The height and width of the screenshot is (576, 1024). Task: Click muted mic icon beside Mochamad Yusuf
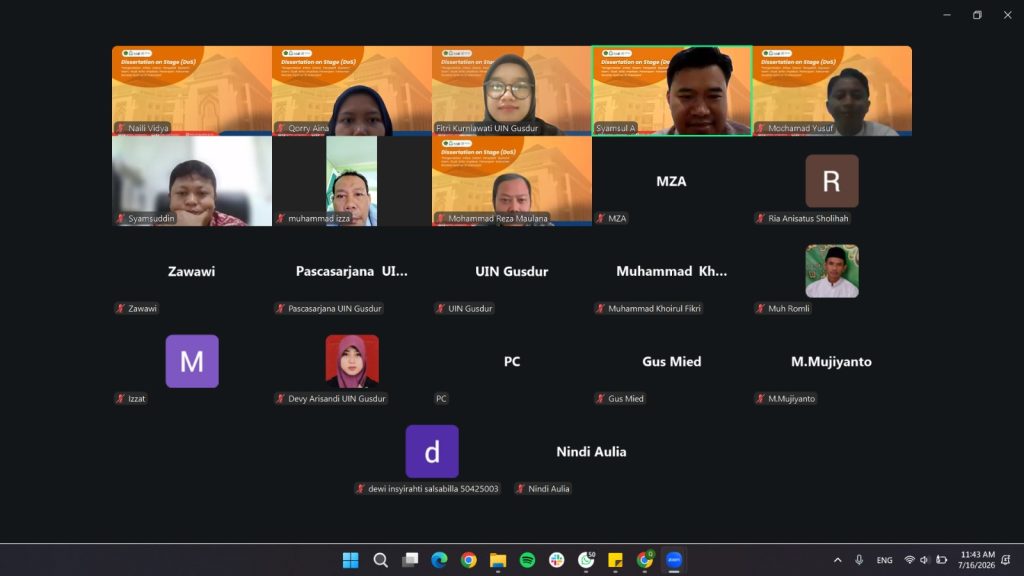(761, 128)
